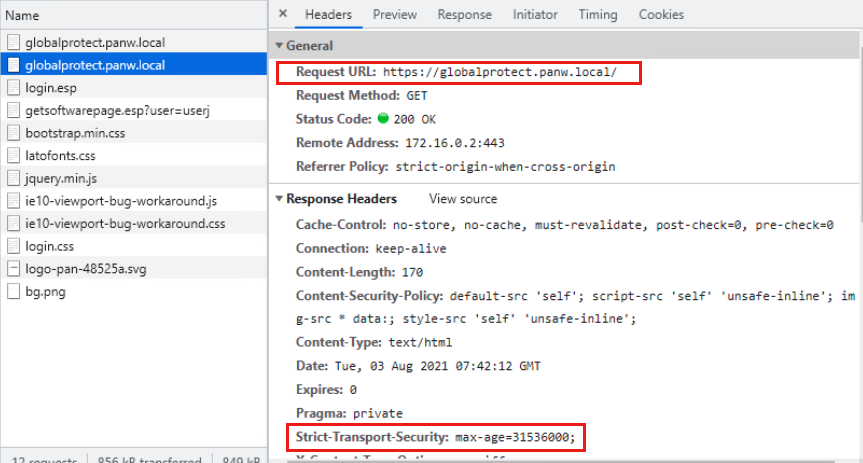Screen dimensions: 863x463
Task: Select the ie10-viewport-bug-workaround.js file icon
Action: [x=14, y=201]
